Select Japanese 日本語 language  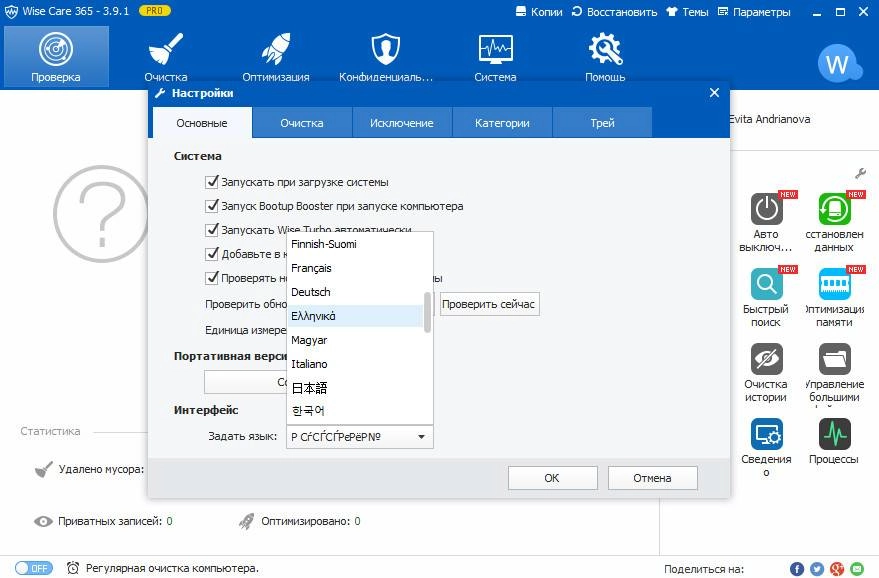point(355,388)
